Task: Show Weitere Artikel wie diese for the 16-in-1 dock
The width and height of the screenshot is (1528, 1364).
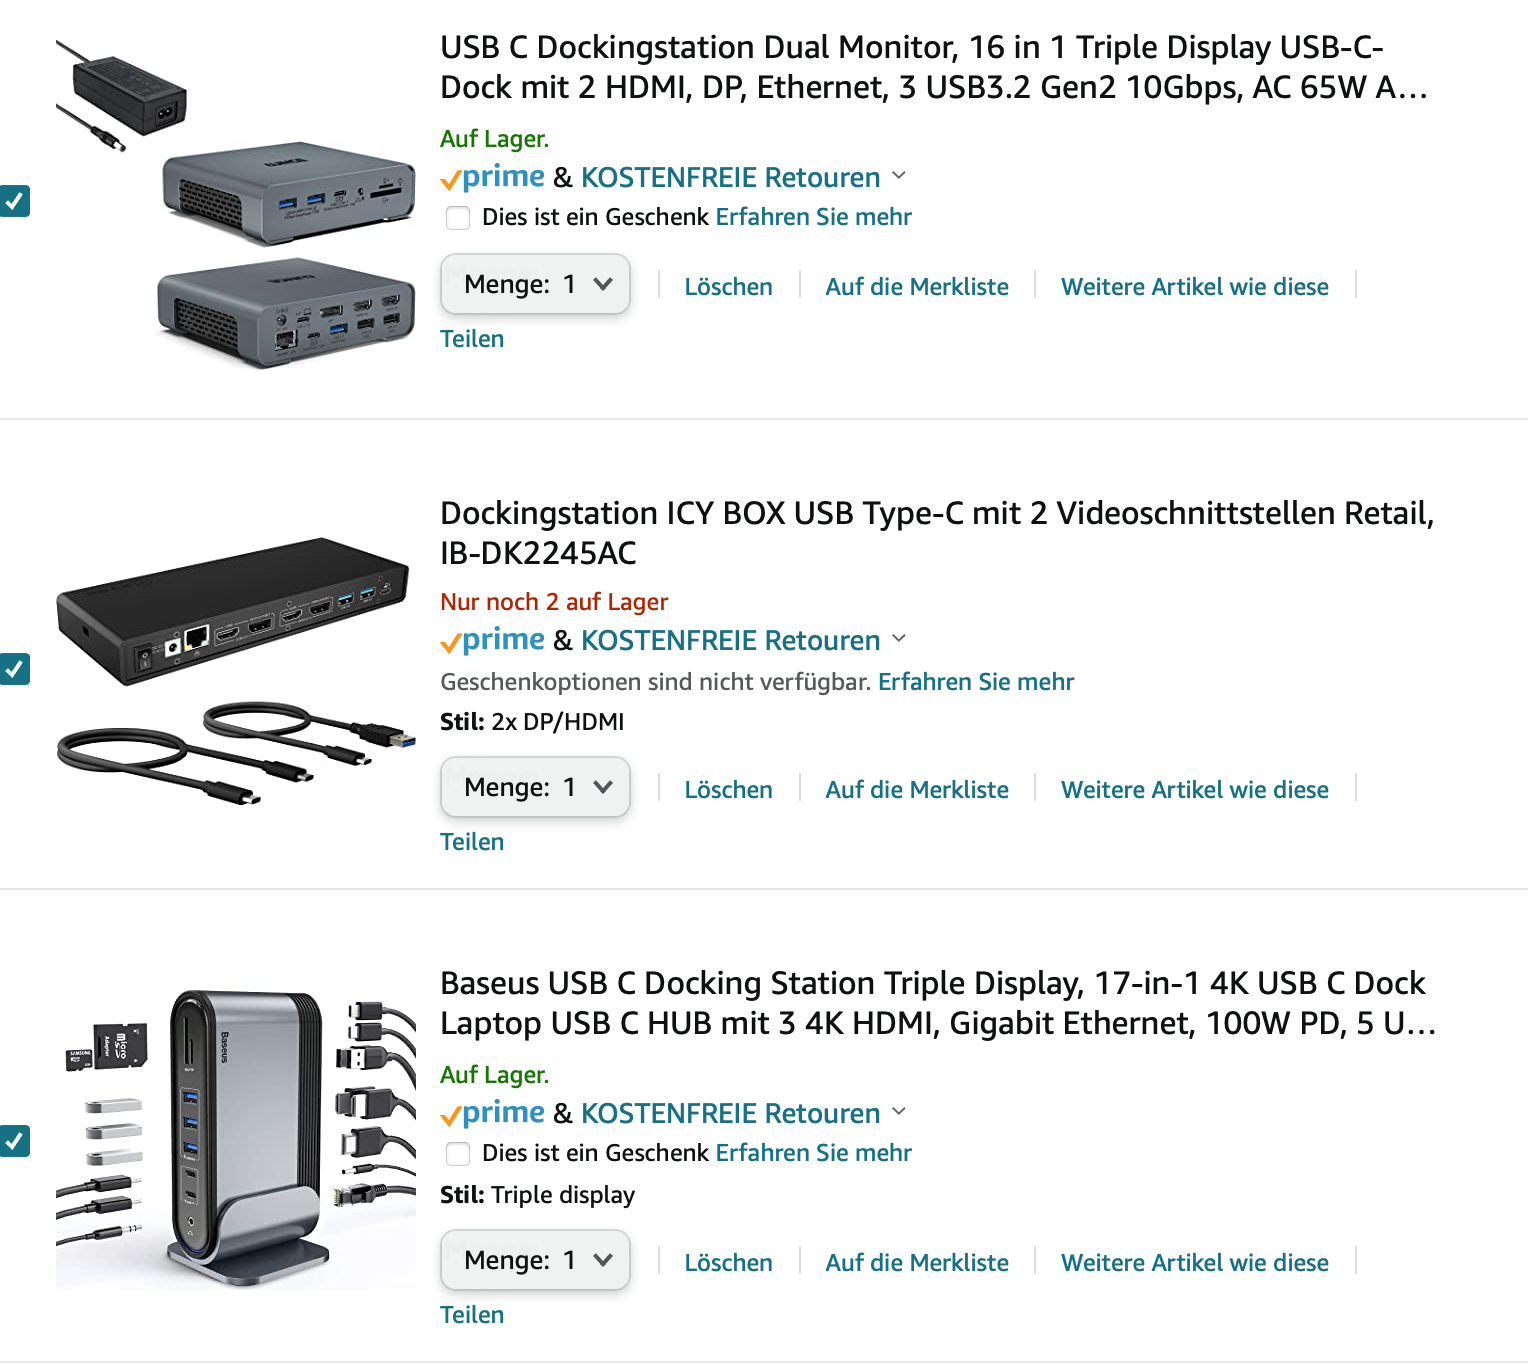Action: pos(1195,287)
